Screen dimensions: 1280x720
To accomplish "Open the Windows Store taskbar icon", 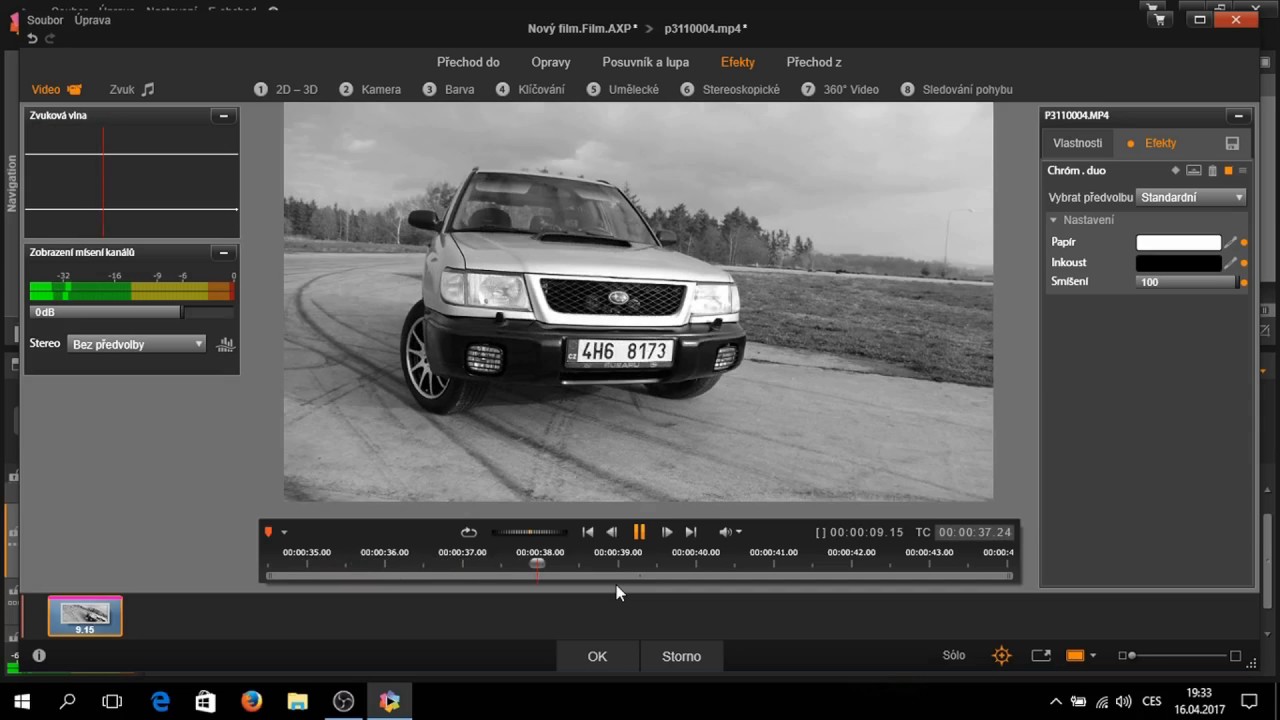I will pos(205,701).
